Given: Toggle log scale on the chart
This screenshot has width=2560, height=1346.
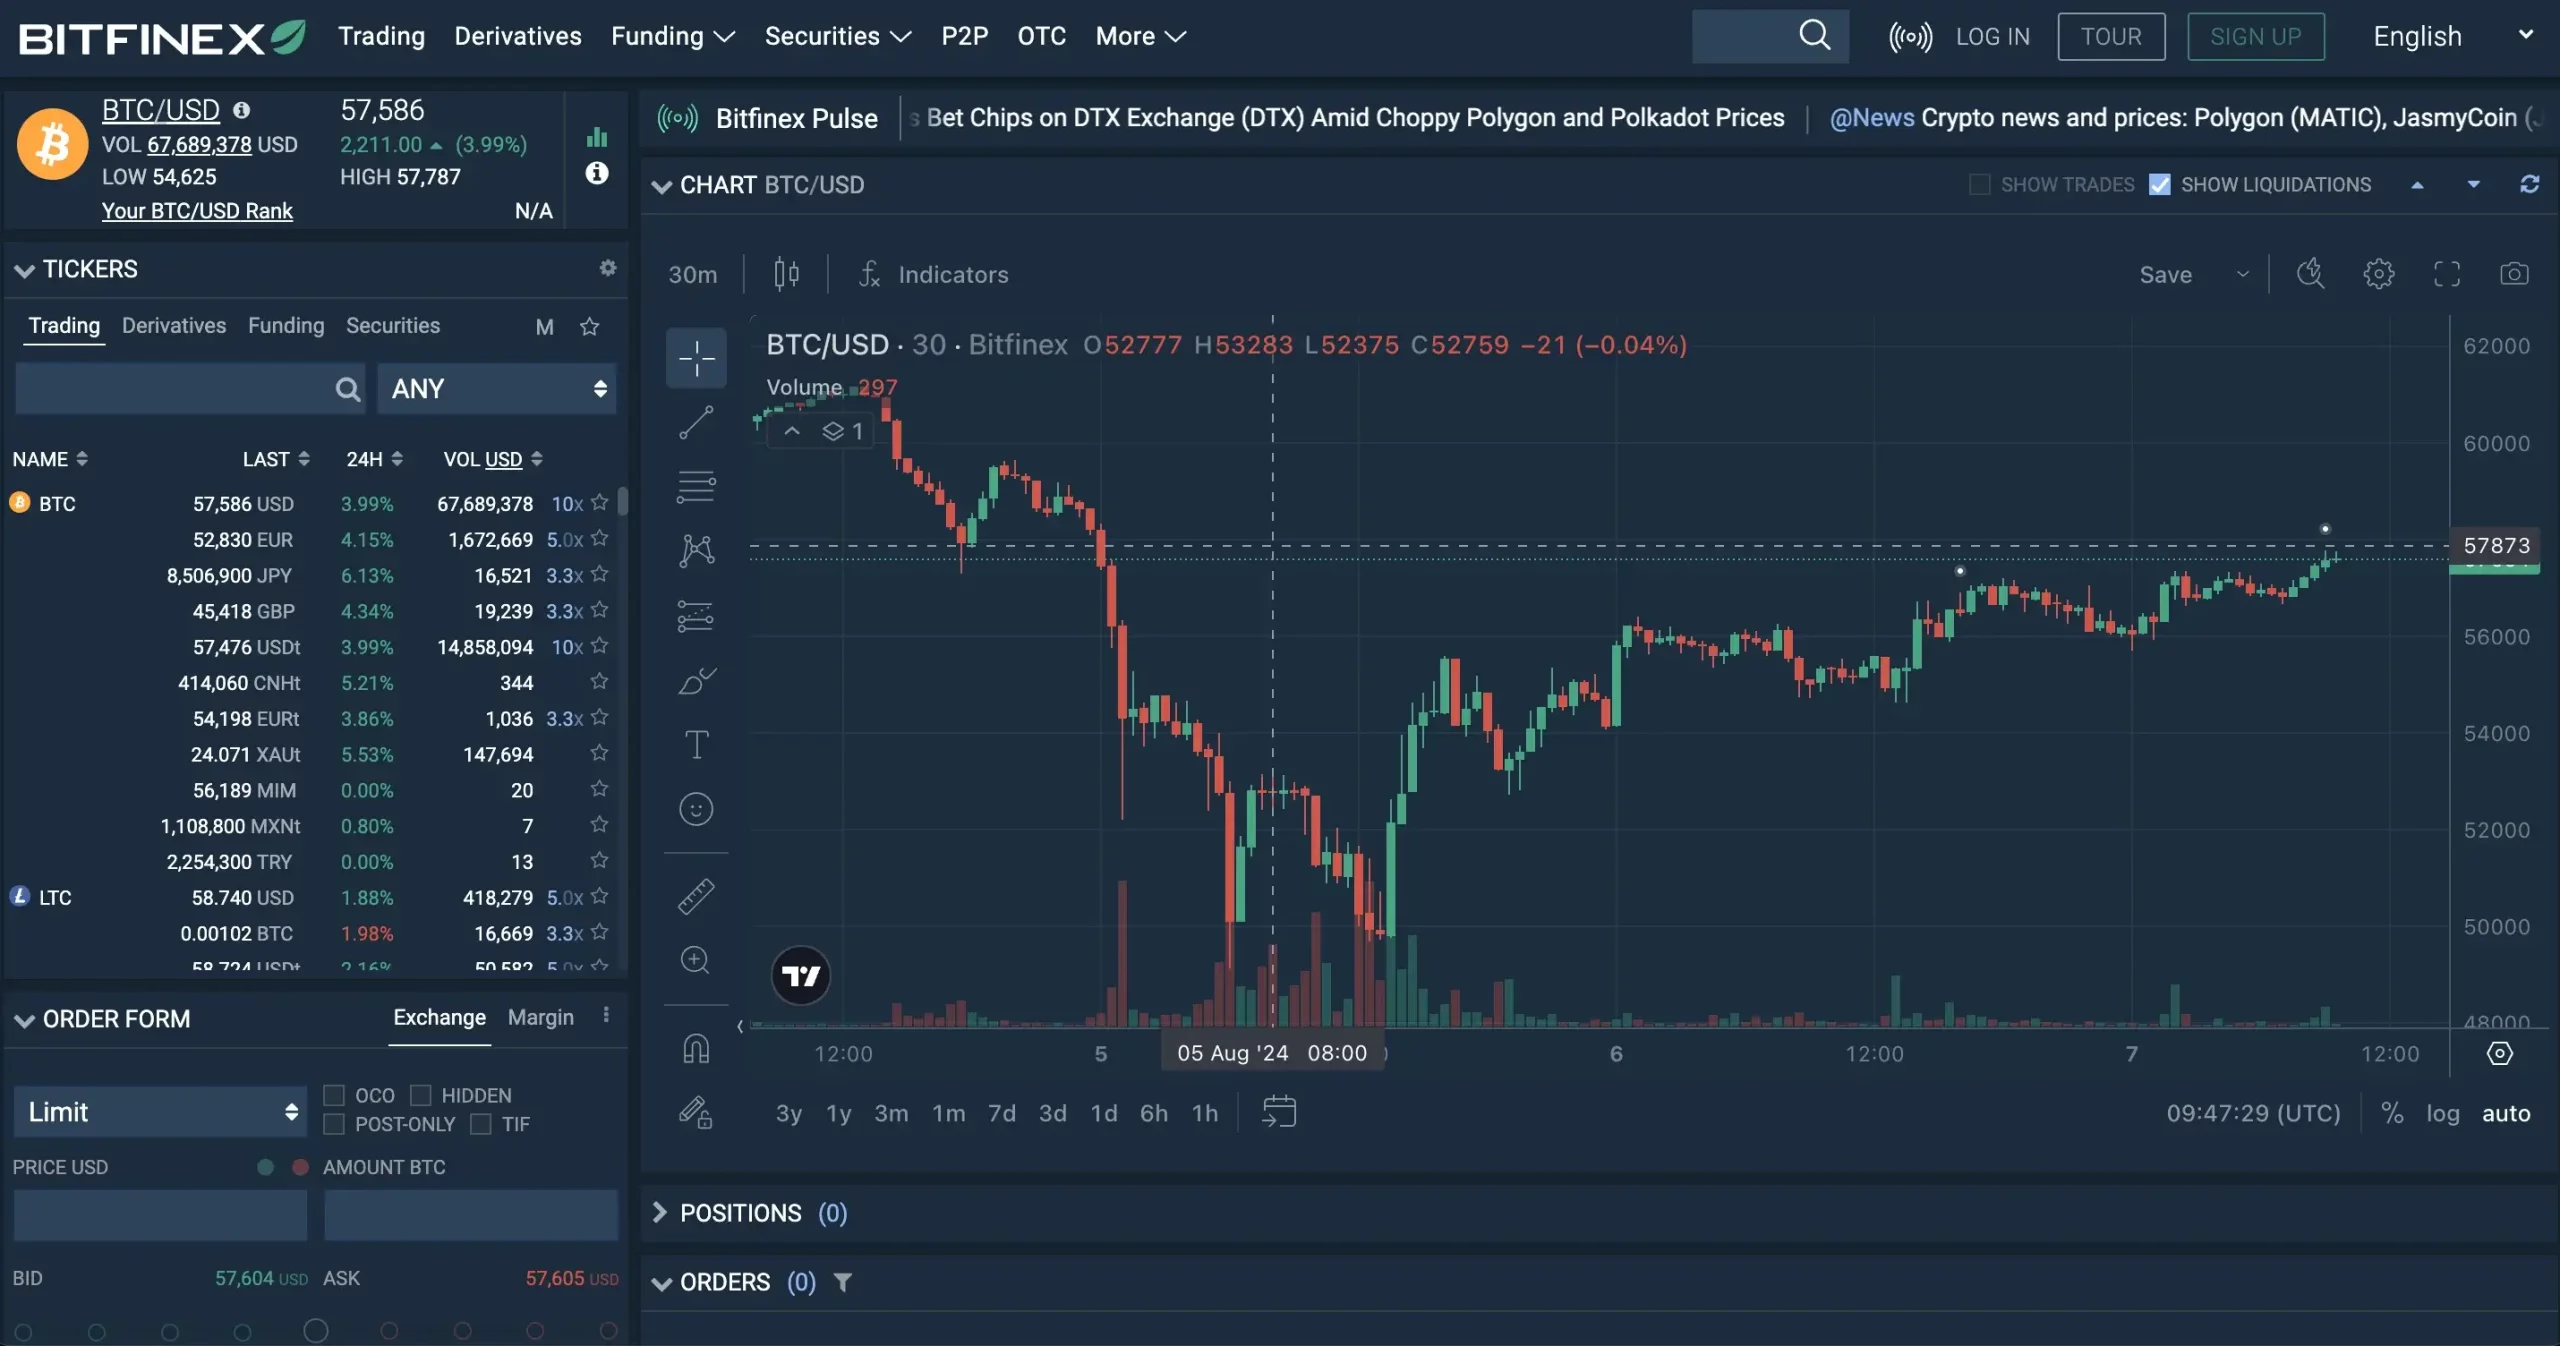Looking at the screenshot, I should pyautogui.click(x=2443, y=1113).
